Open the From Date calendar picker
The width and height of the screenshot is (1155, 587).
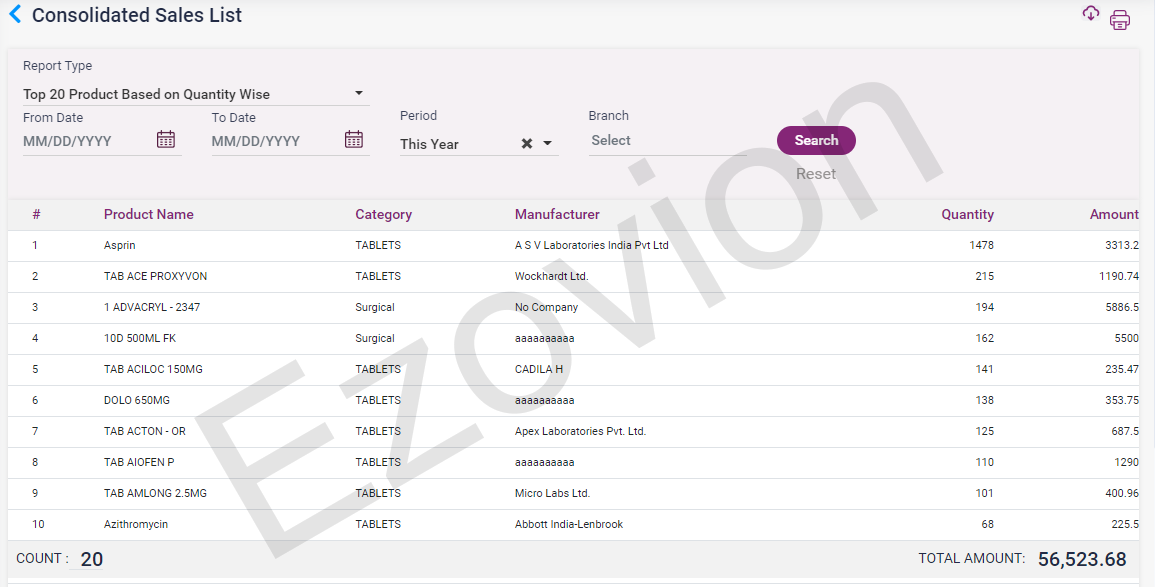tap(166, 139)
